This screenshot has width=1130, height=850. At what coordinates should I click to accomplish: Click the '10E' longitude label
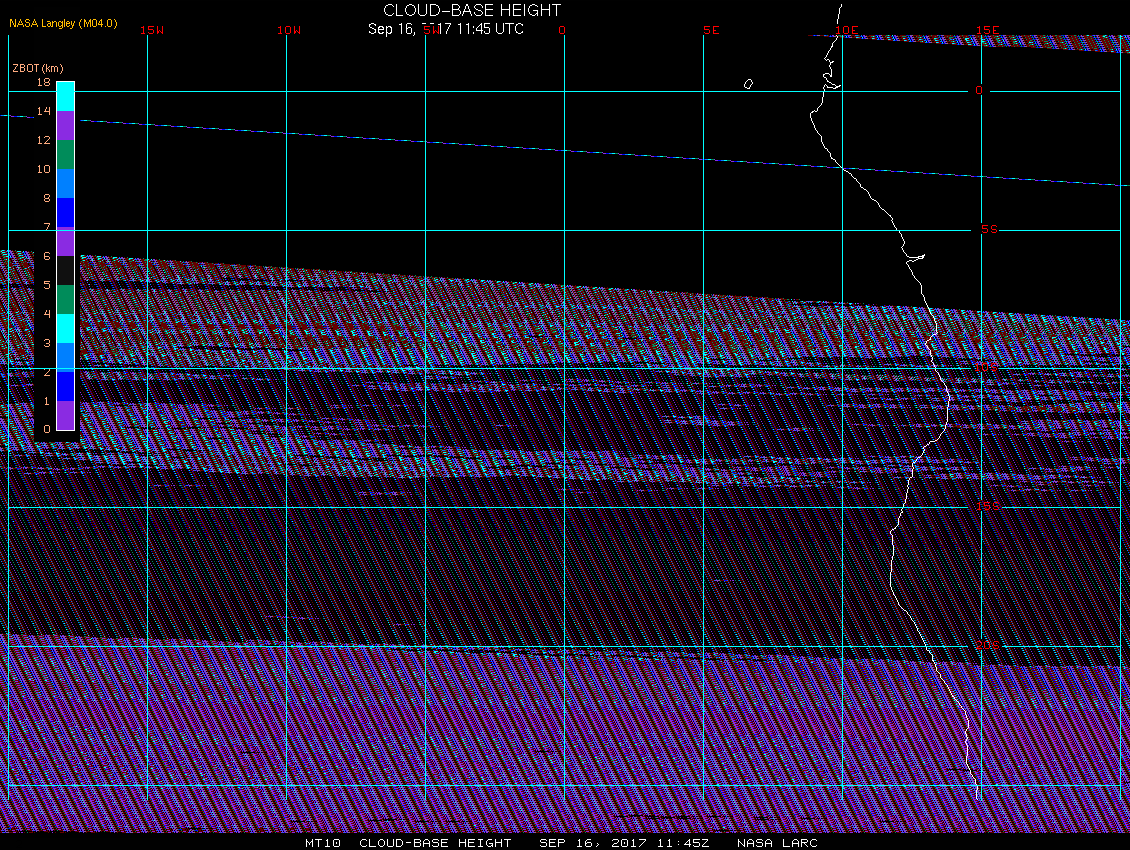tap(847, 30)
